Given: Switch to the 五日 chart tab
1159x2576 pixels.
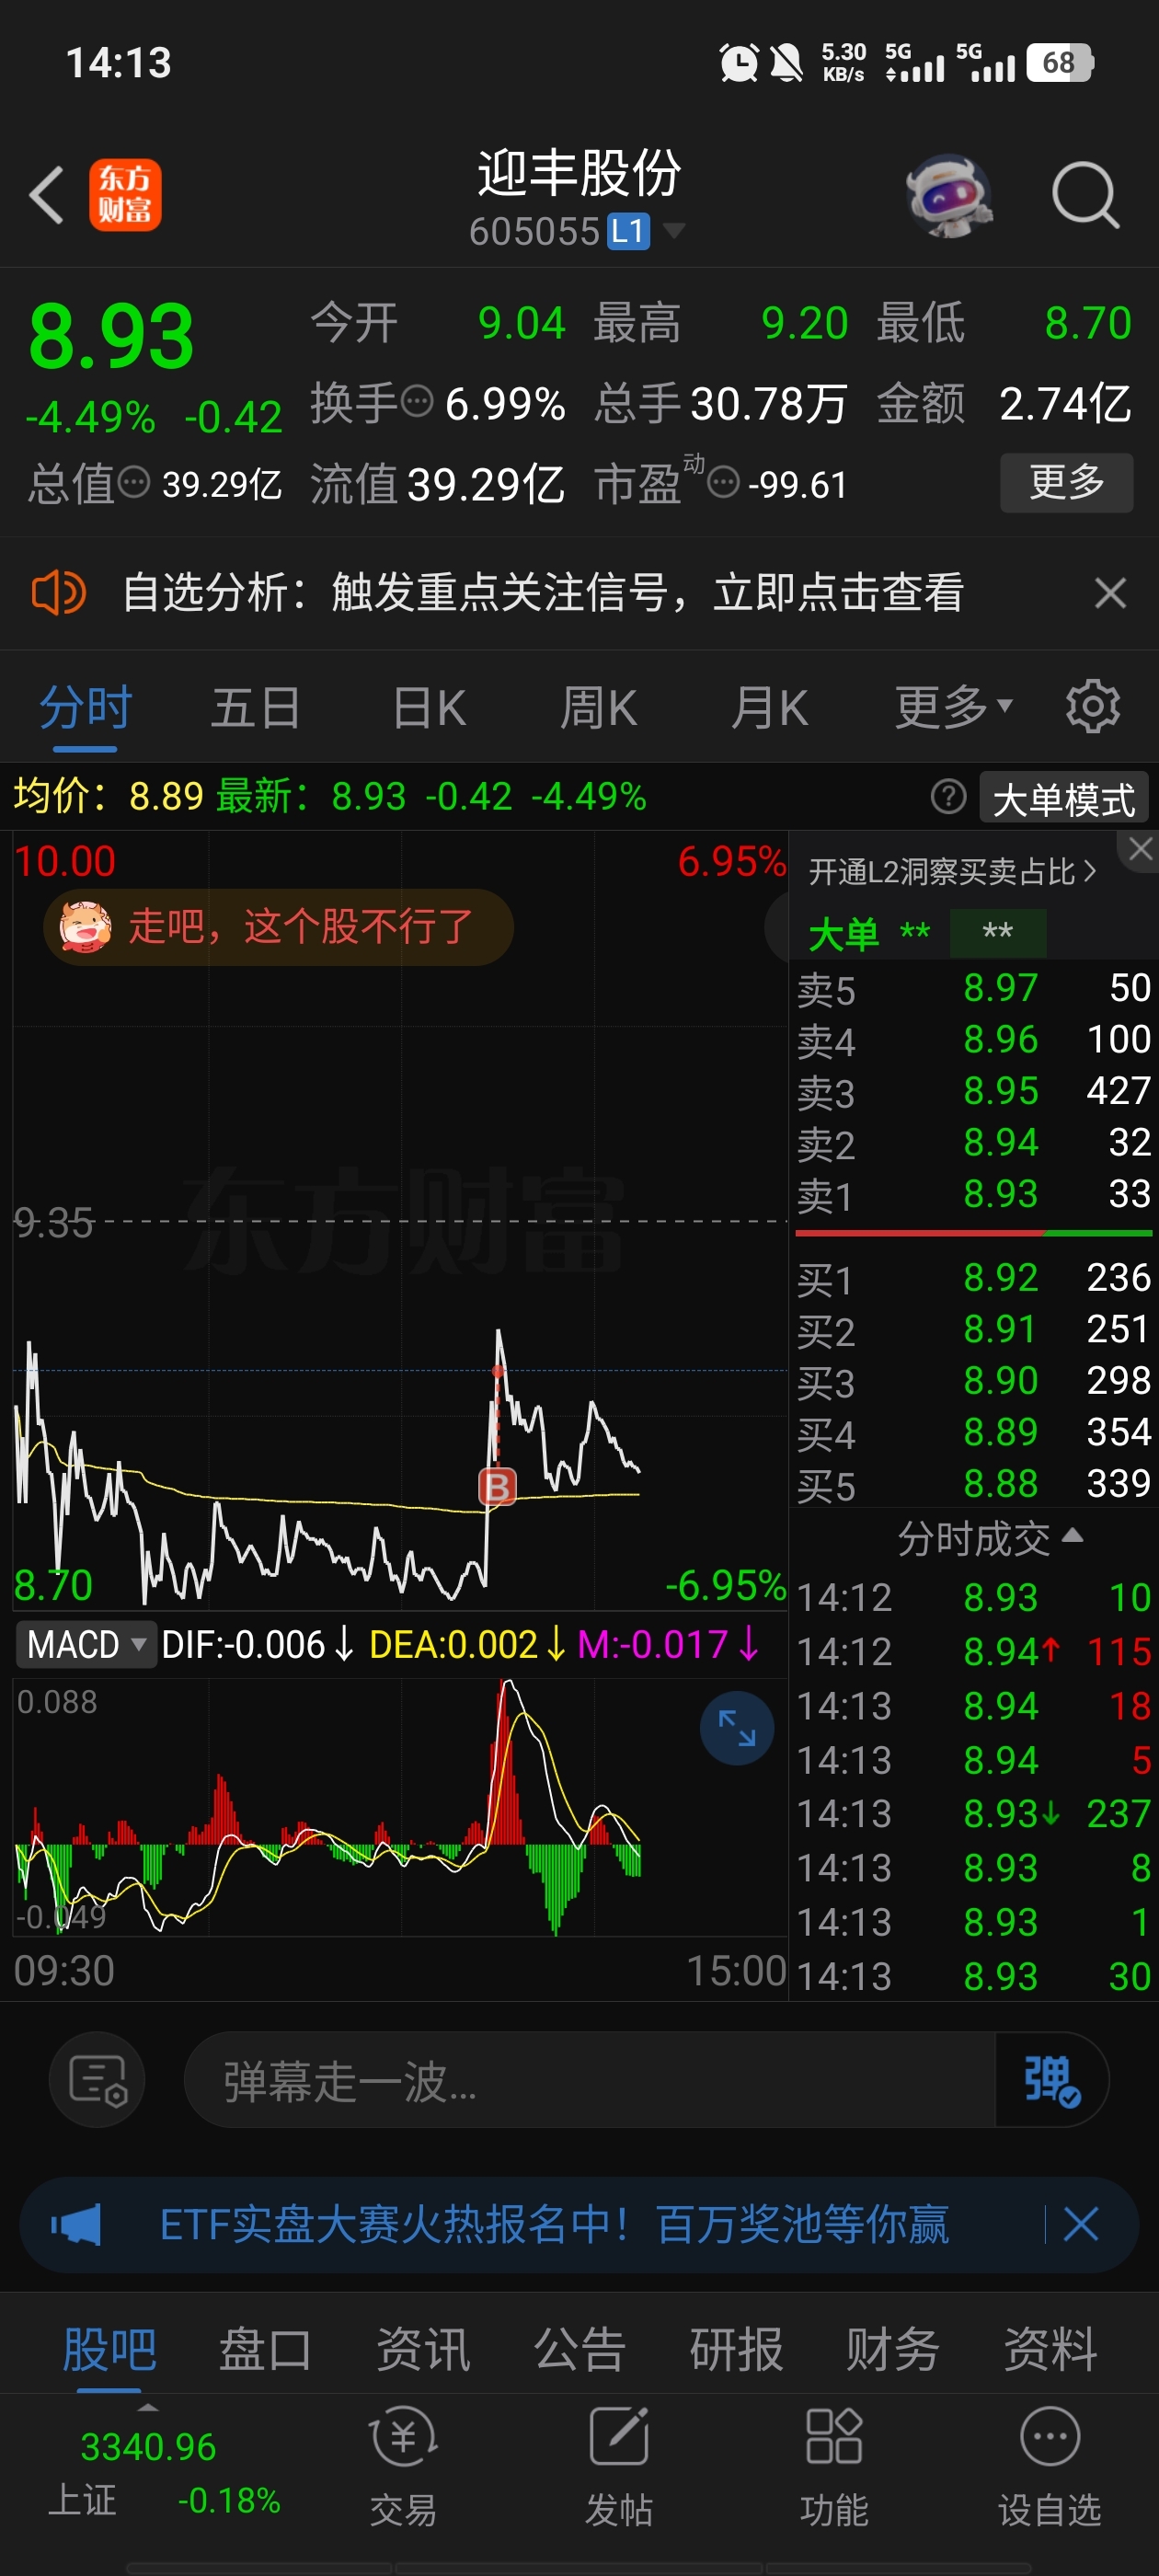Looking at the screenshot, I should pyautogui.click(x=256, y=708).
